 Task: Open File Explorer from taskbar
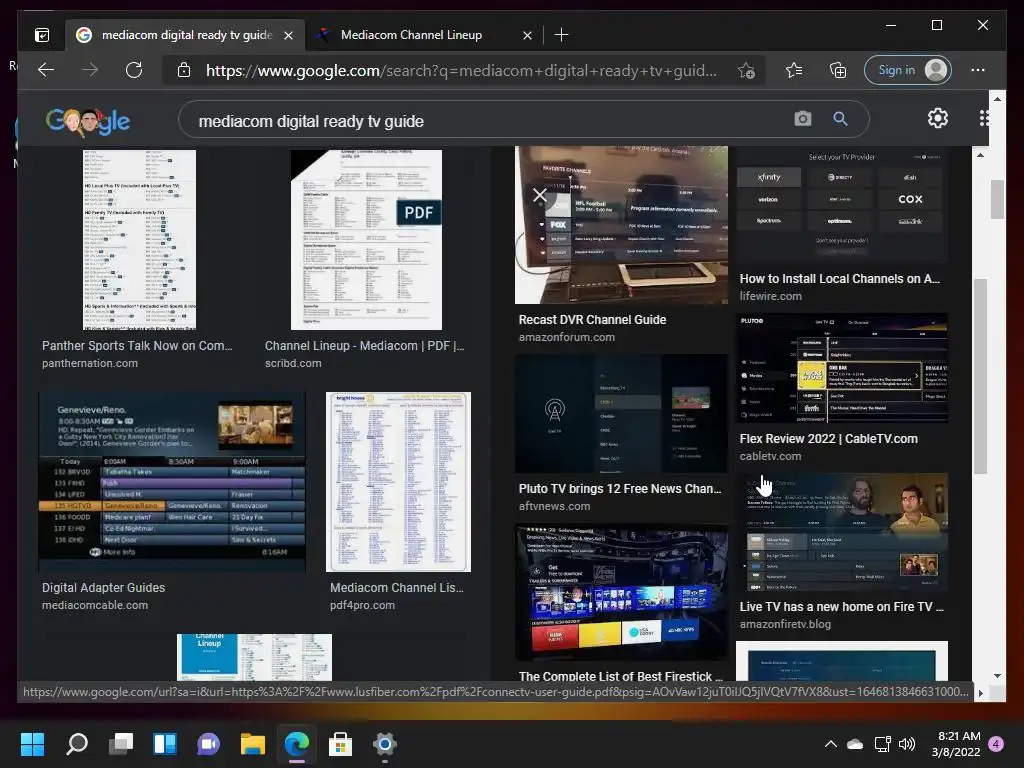(x=253, y=744)
